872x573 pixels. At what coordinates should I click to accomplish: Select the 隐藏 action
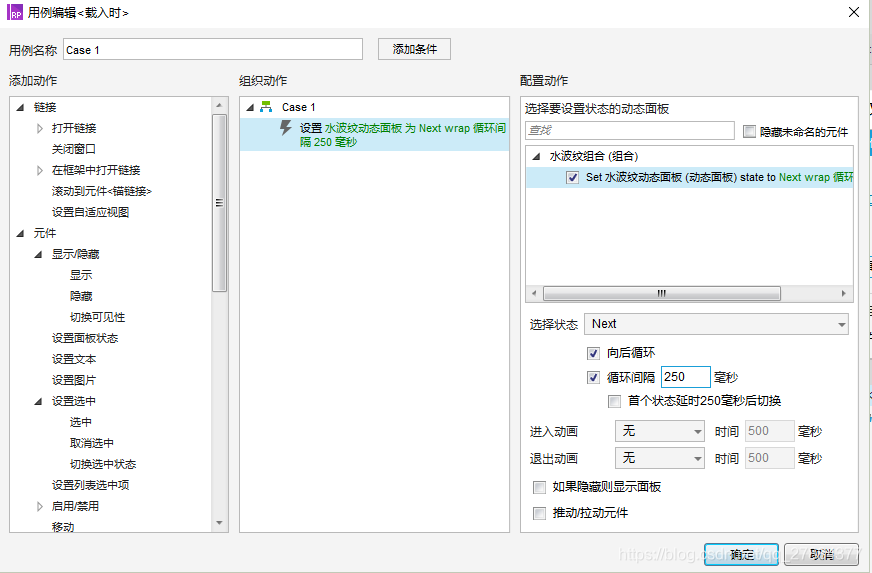click(x=81, y=297)
